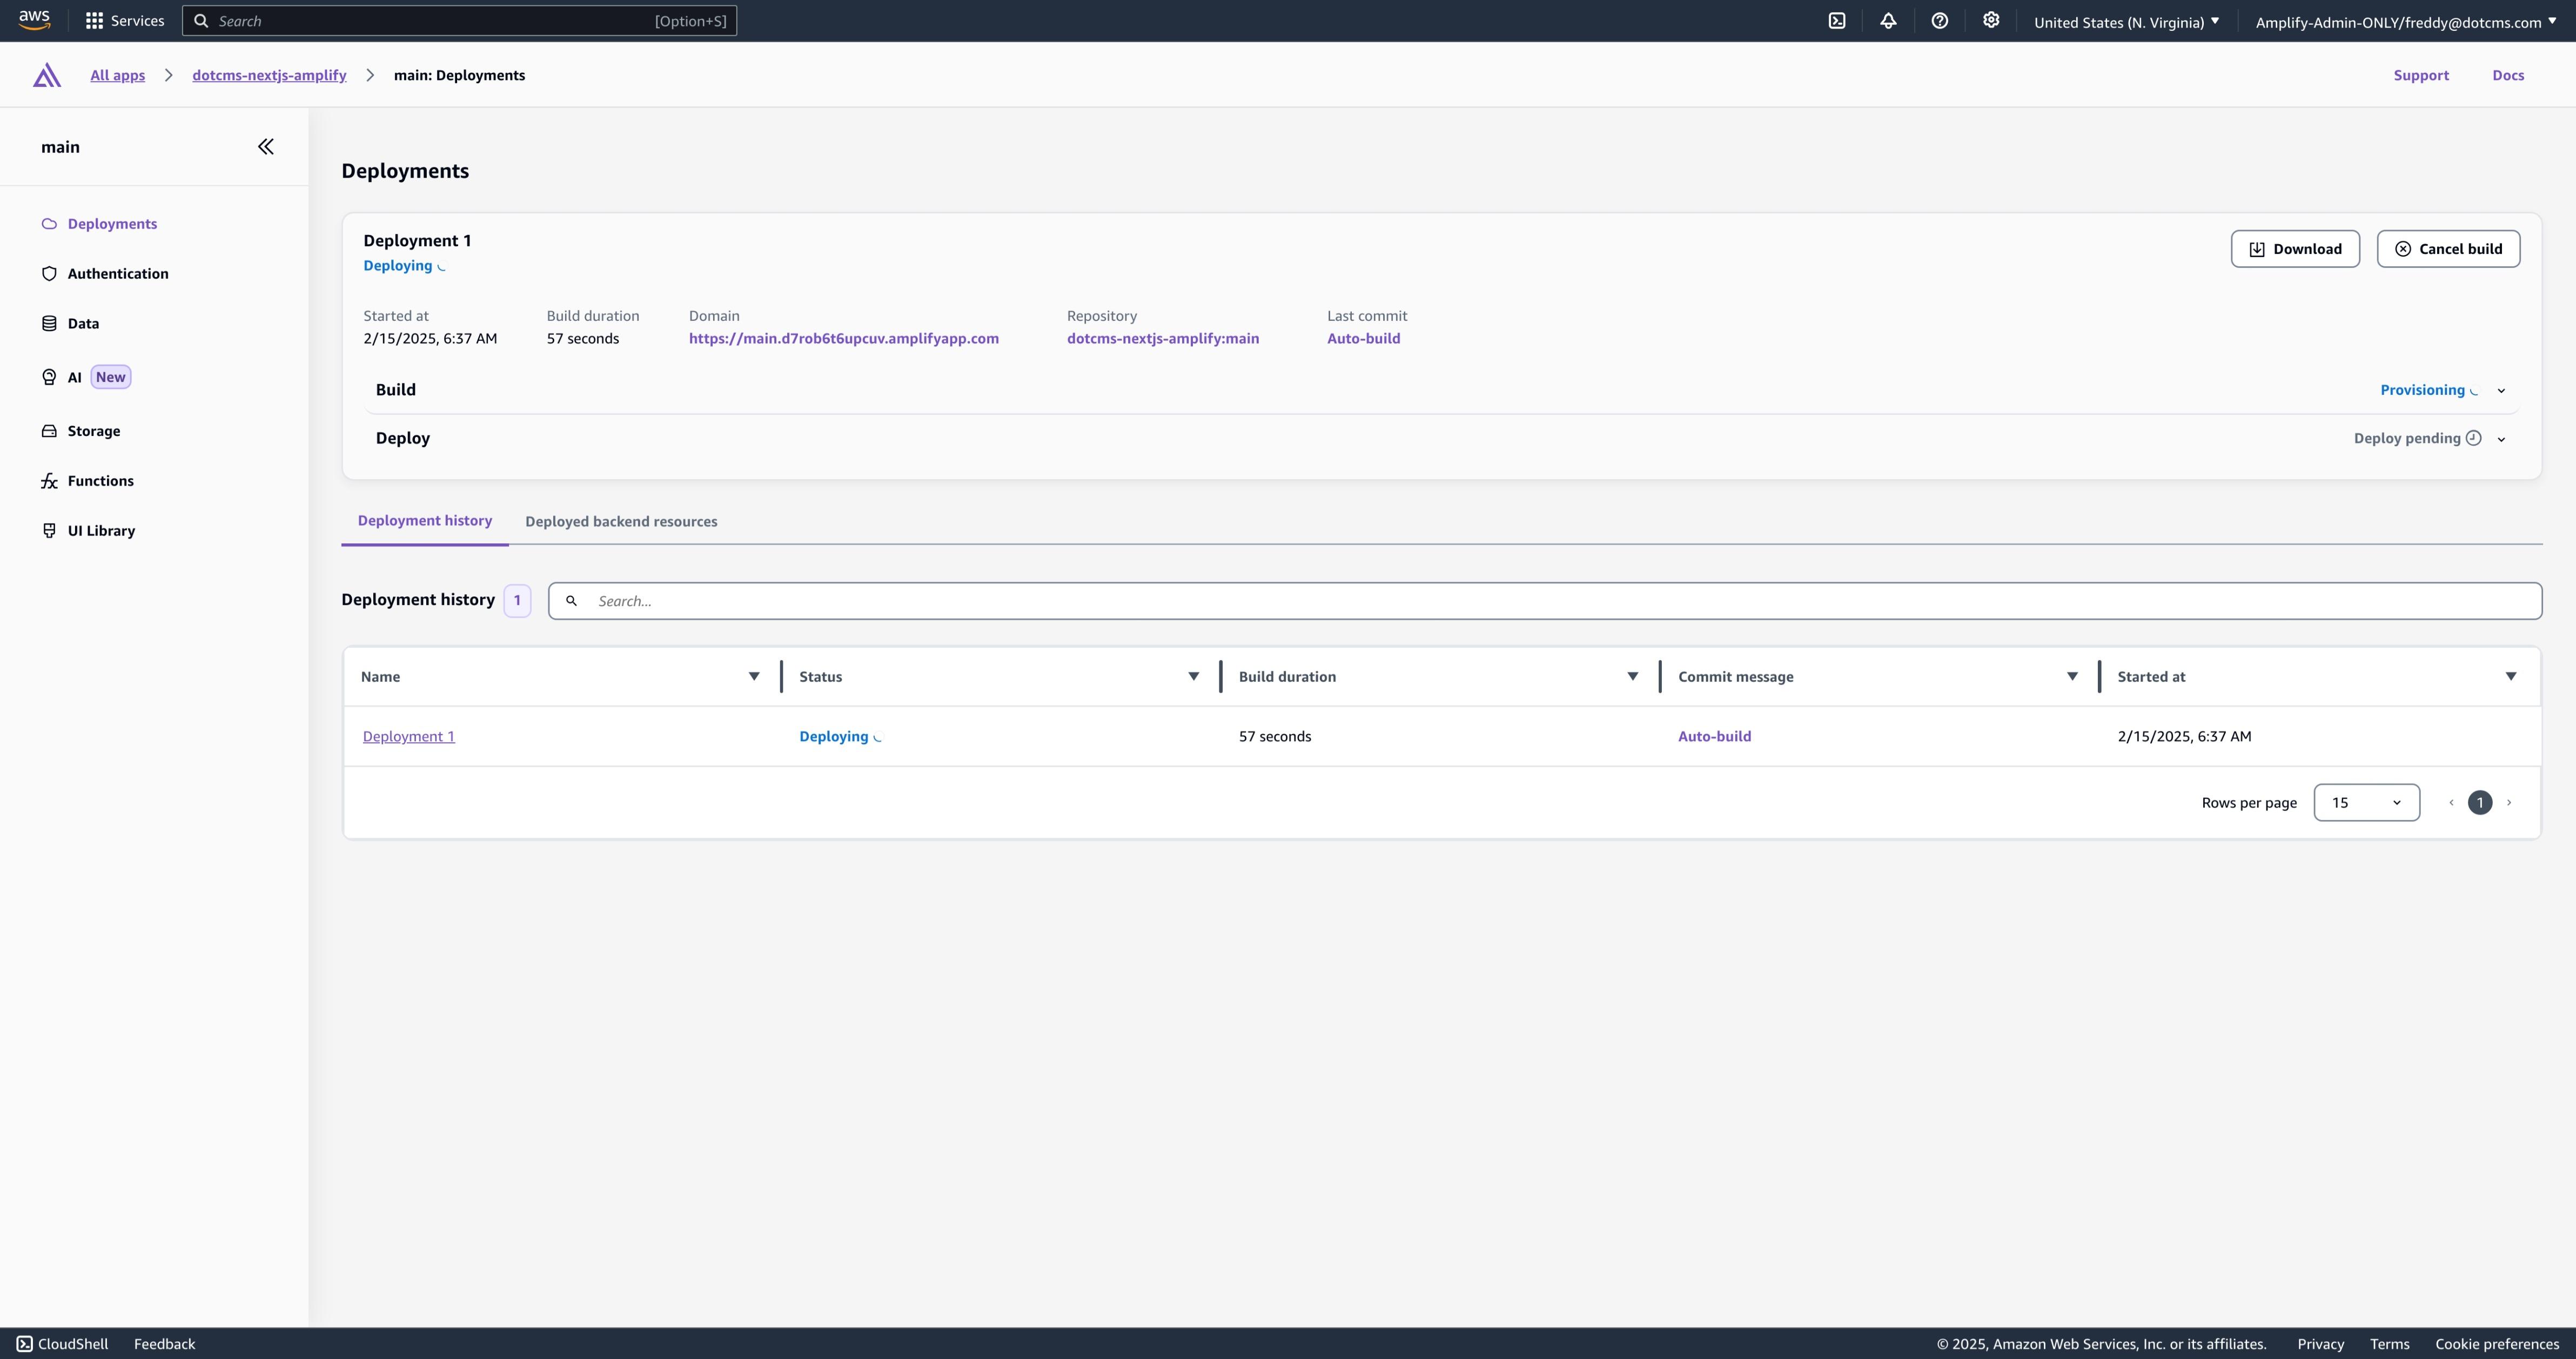Expand the Build step status details
The width and height of the screenshot is (2576, 1359).
pos(2502,390)
